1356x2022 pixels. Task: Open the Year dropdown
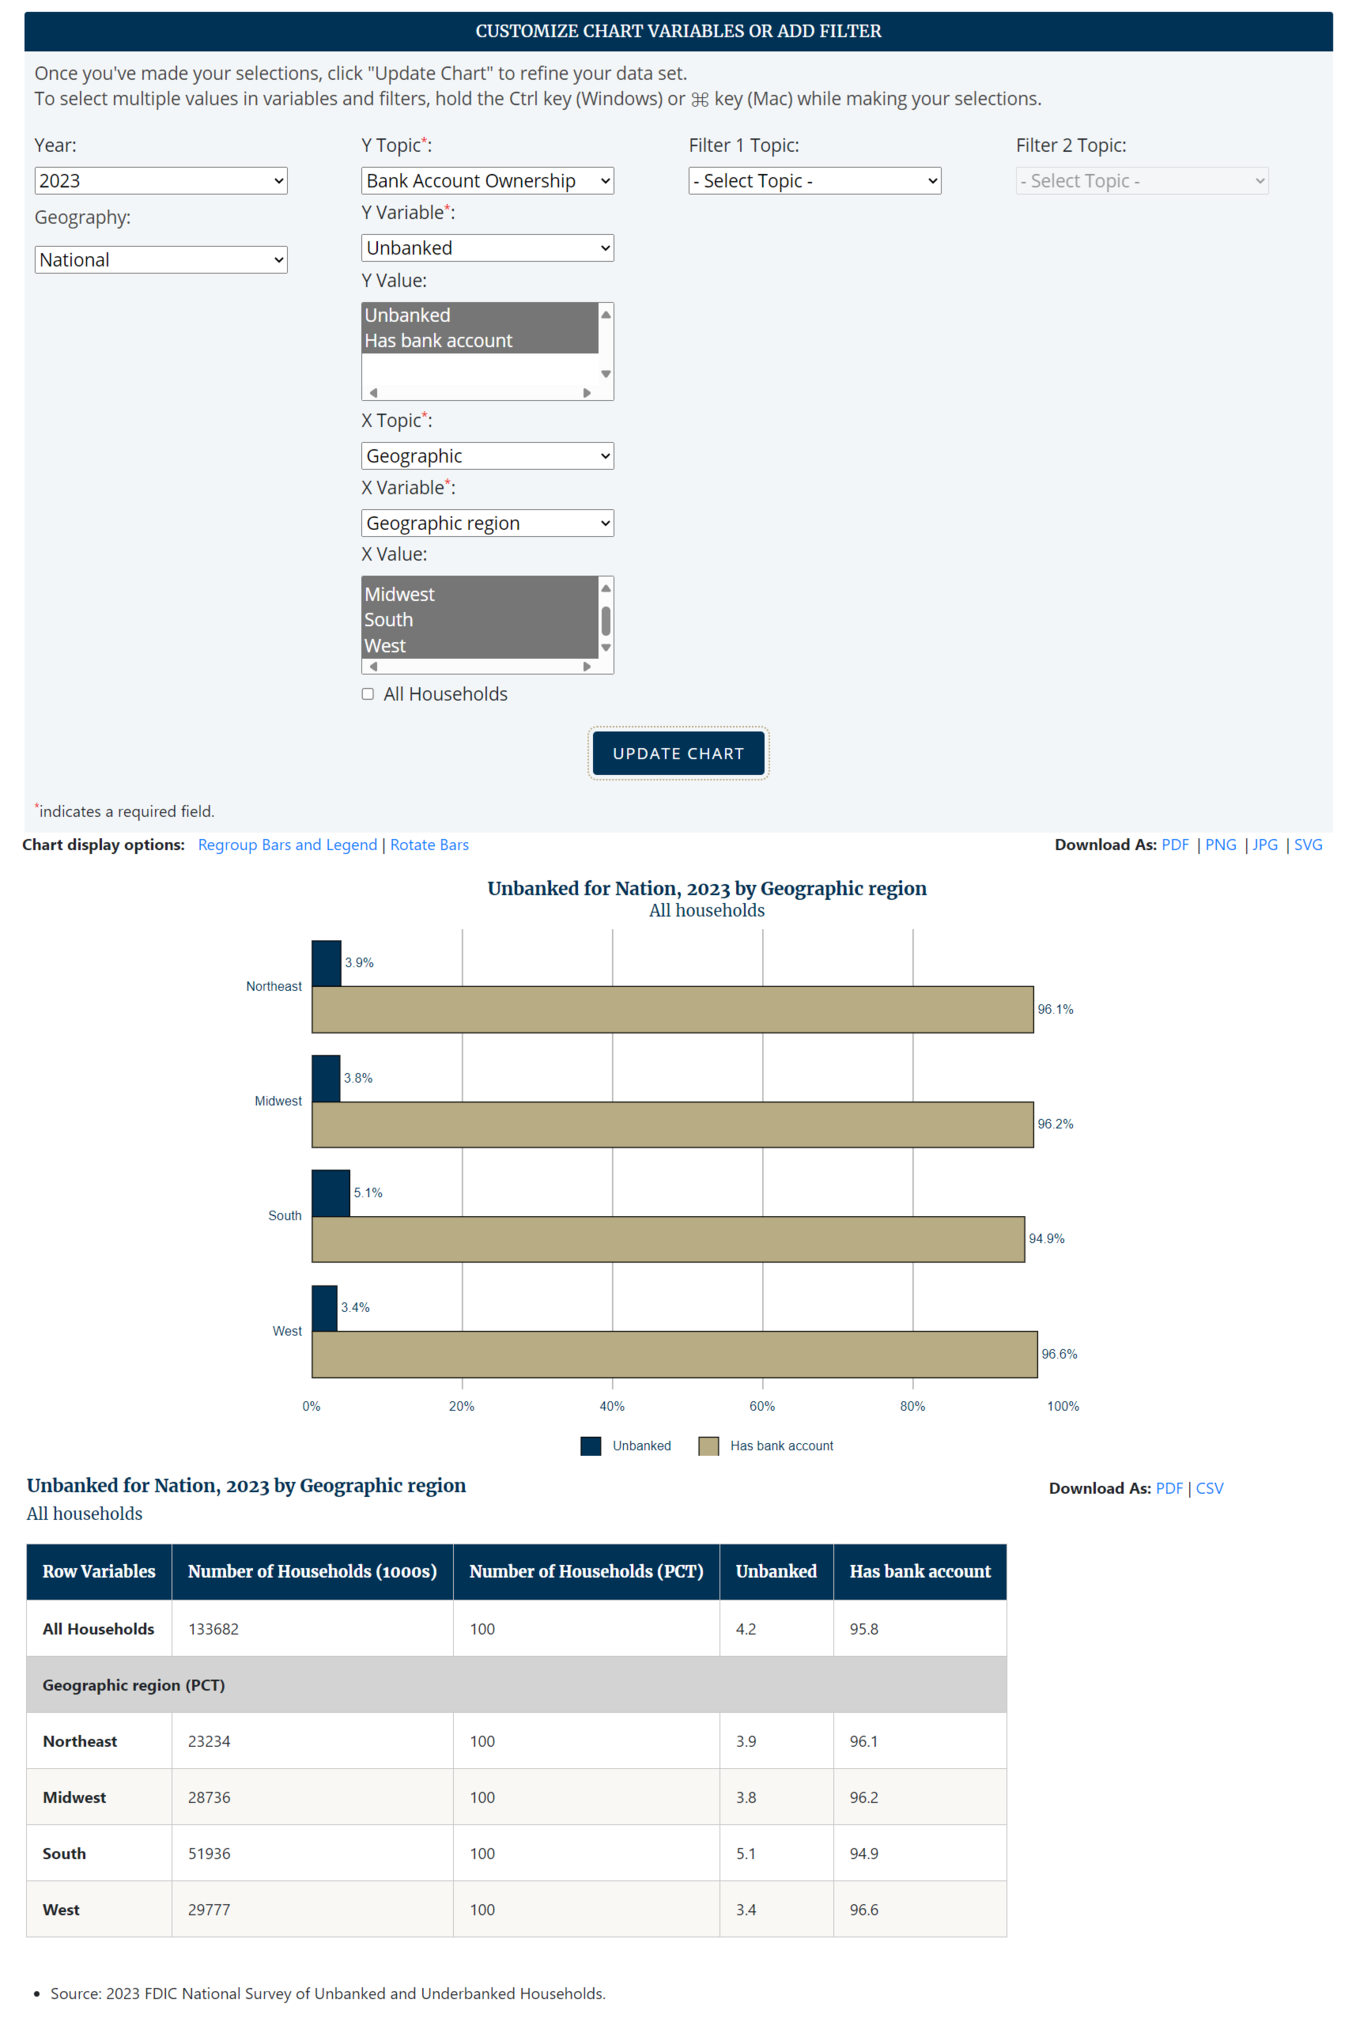(x=161, y=181)
